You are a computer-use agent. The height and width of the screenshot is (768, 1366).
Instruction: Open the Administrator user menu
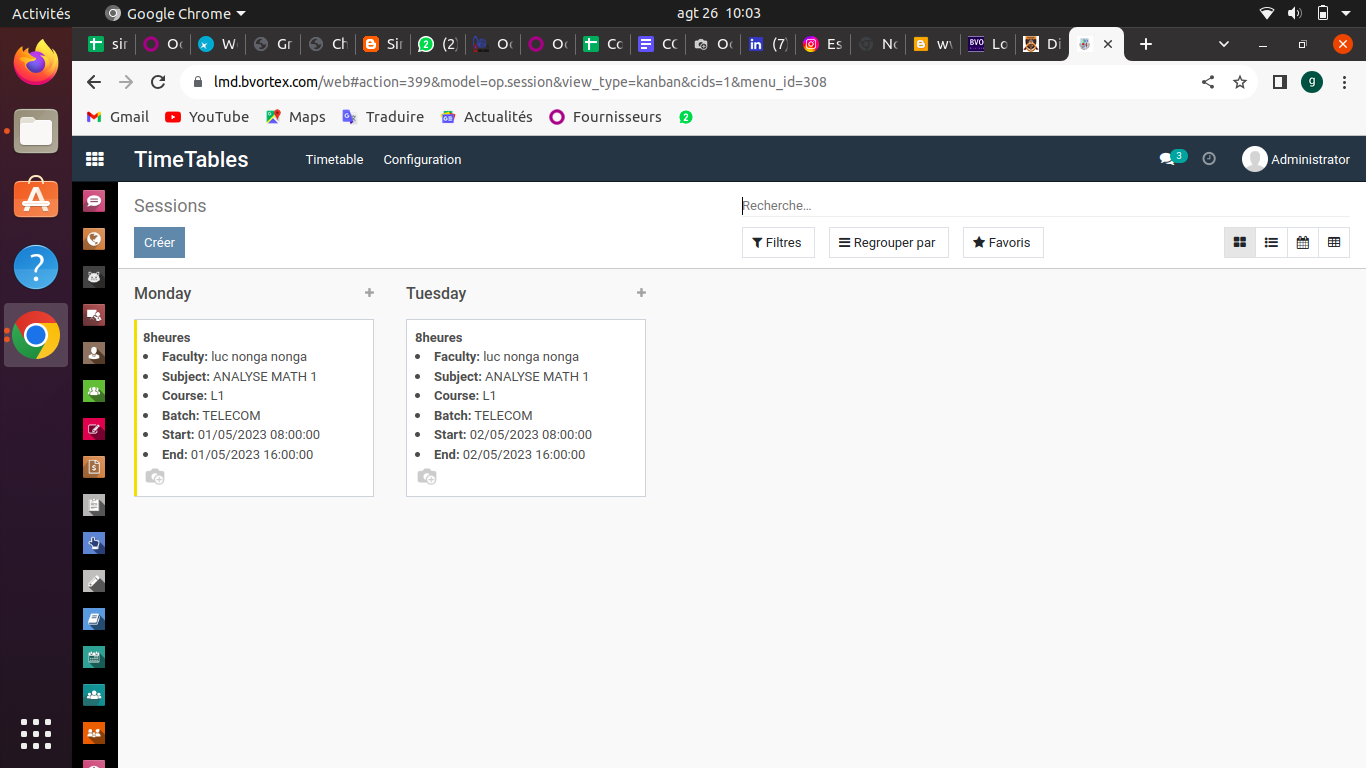click(x=1296, y=159)
